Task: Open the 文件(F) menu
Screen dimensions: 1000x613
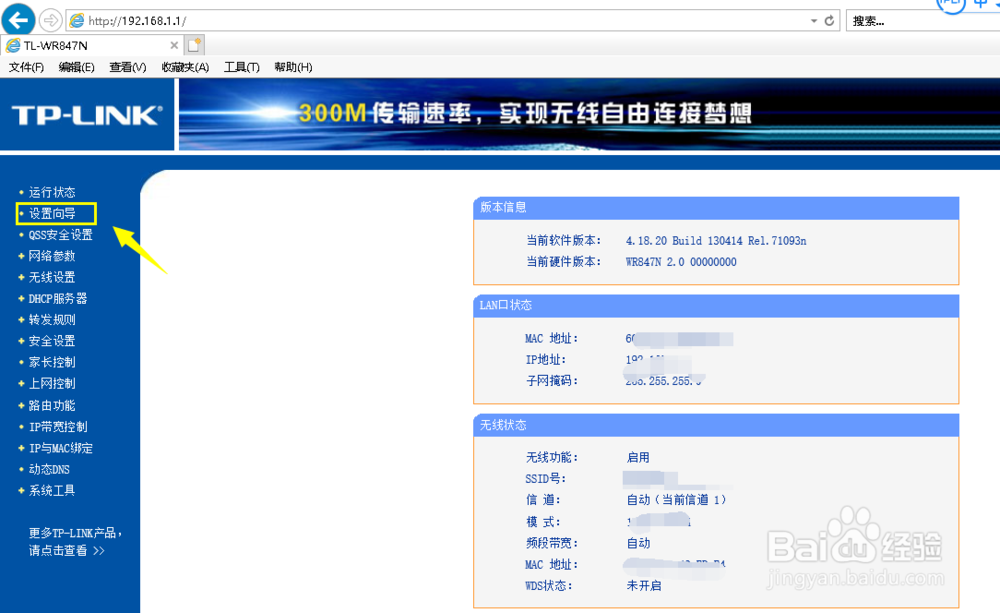Action: [26, 67]
